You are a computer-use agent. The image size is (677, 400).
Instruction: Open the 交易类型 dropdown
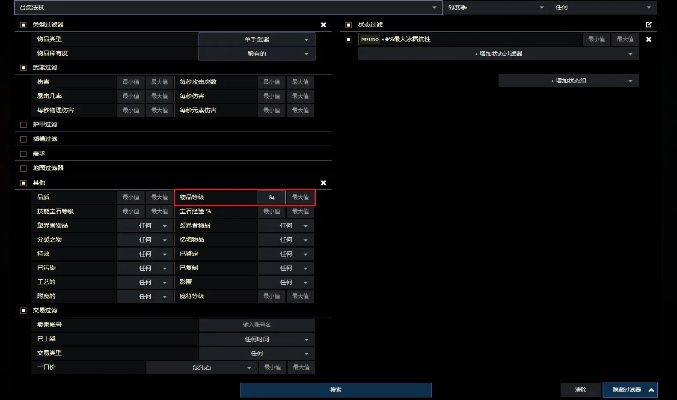coord(255,353)
